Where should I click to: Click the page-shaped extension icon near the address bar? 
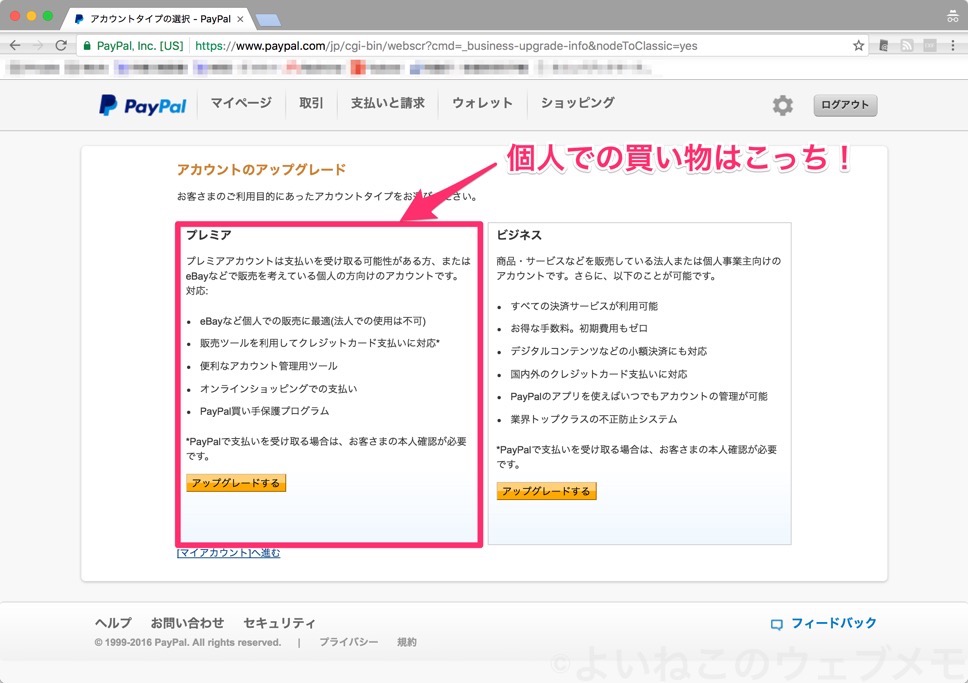(884, 45)
